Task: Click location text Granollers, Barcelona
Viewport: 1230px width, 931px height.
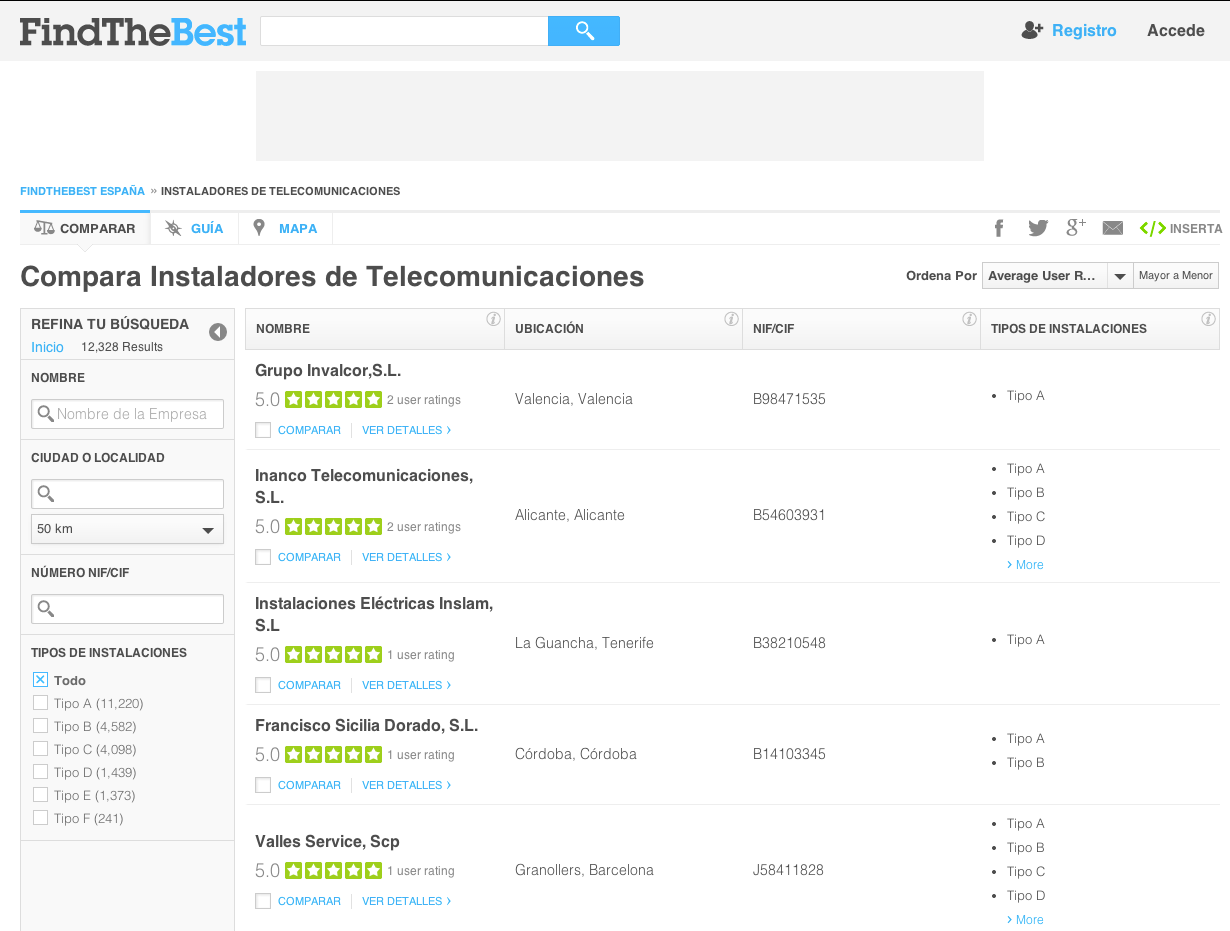Action: 584,870
